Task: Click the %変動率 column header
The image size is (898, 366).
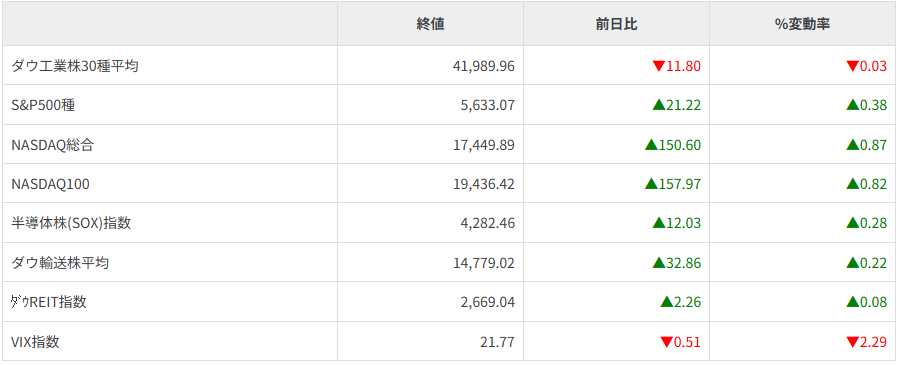Action: click(802, 24)
